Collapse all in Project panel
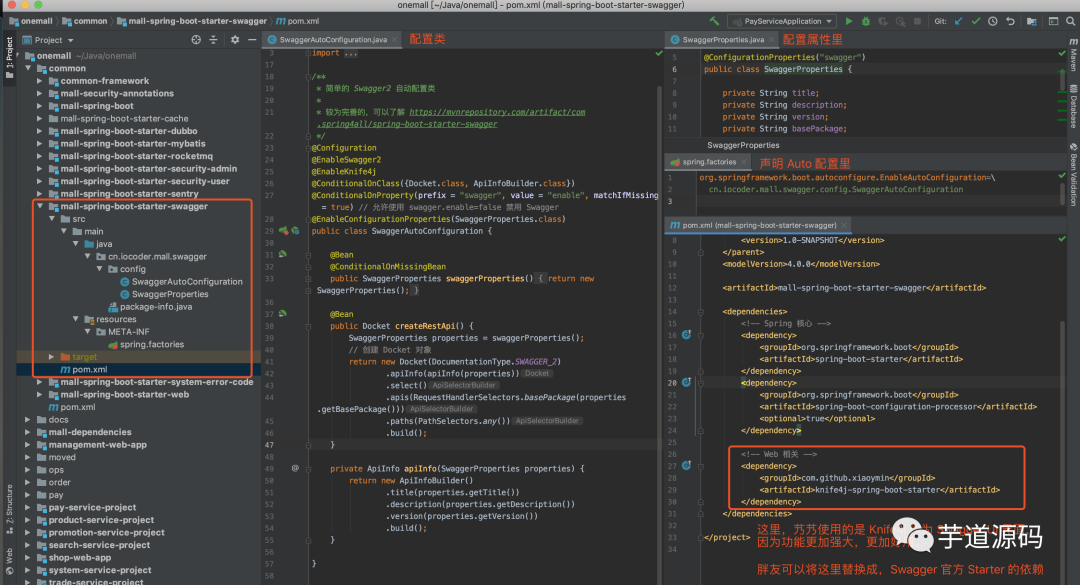1080x585 pixels. click(x=213, y=40)
